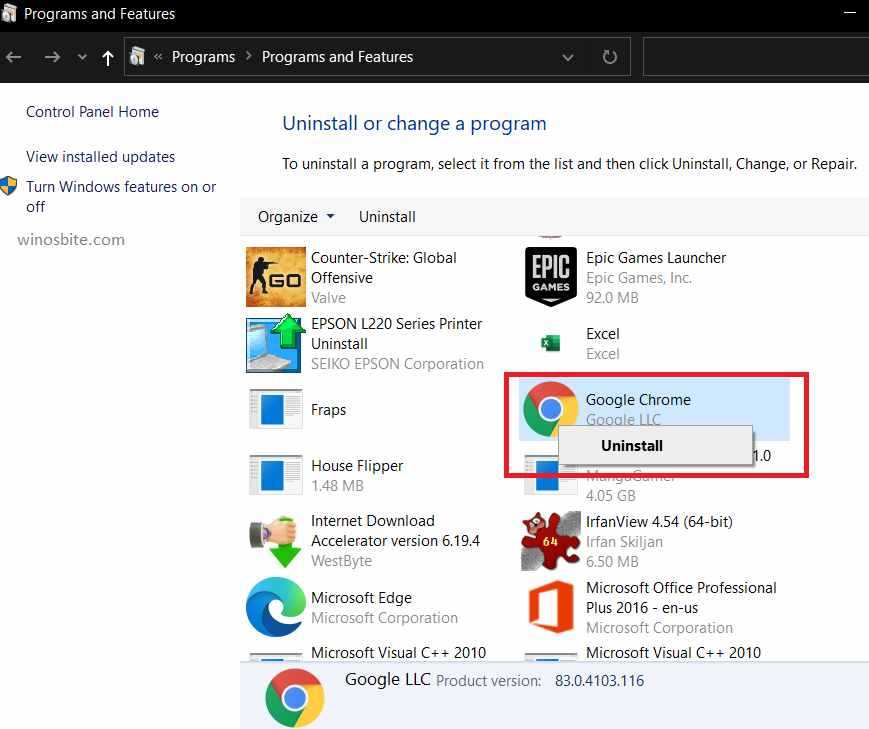Click the address bar control panel icon
This screenshot has height=729, width=869.
point(137,57)
